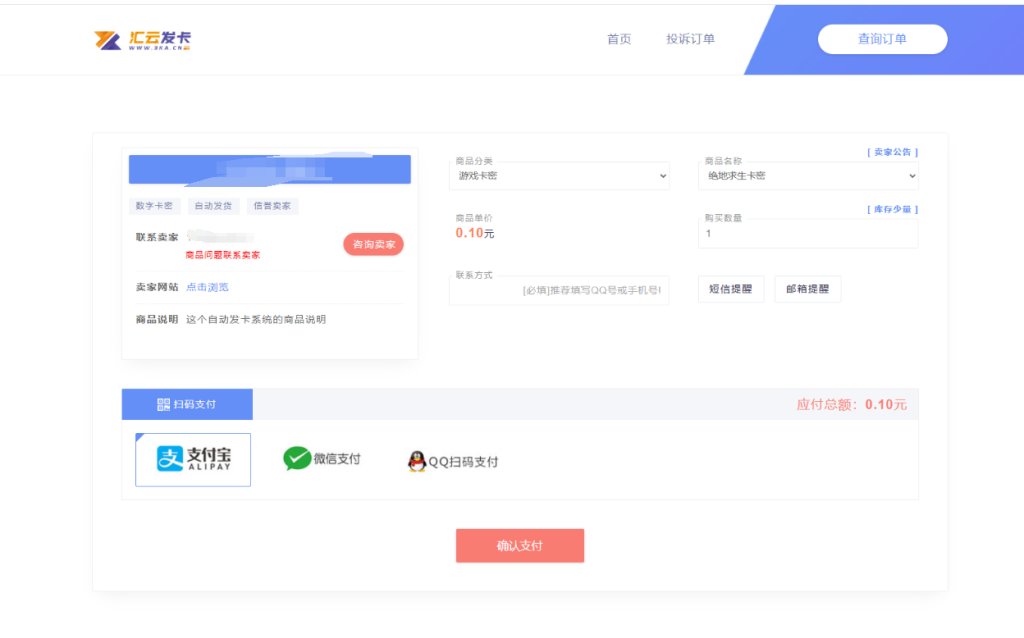
Task: Switch to the 扫码支付 payment tab
Action: [186, 404]
